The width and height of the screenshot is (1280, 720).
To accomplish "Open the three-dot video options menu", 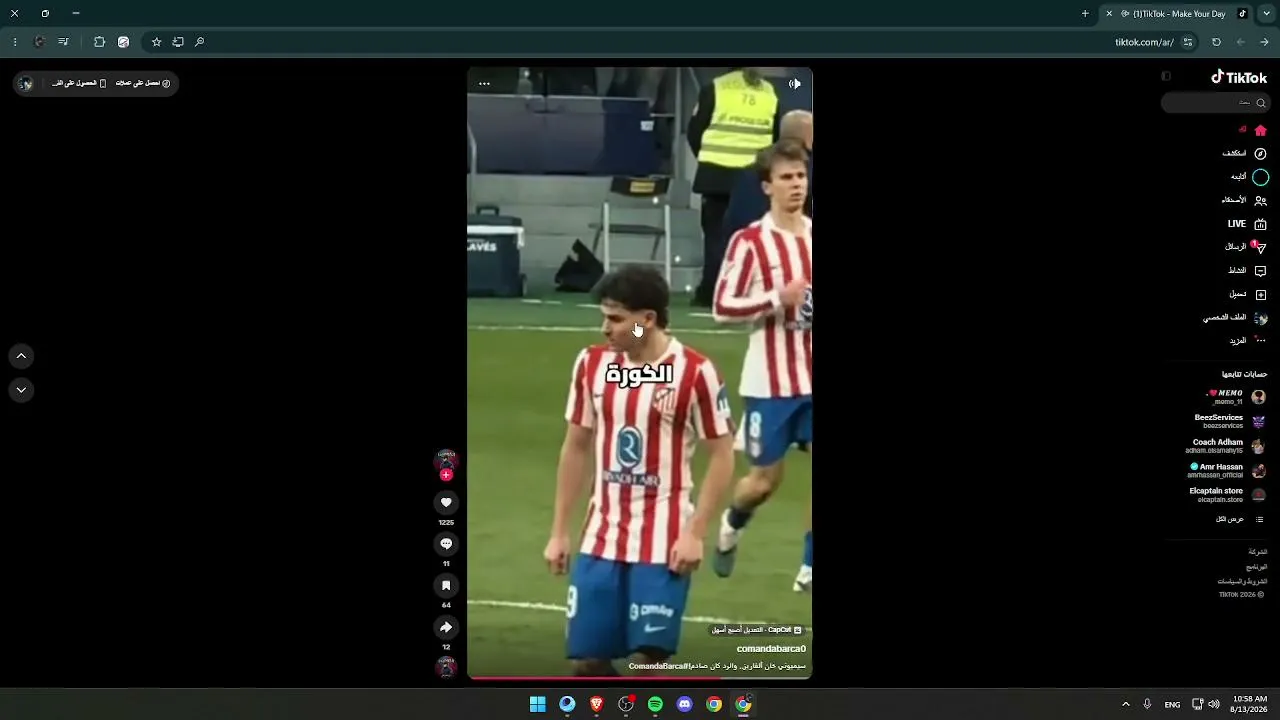I will pyautogui.click(x=484, y=84).
